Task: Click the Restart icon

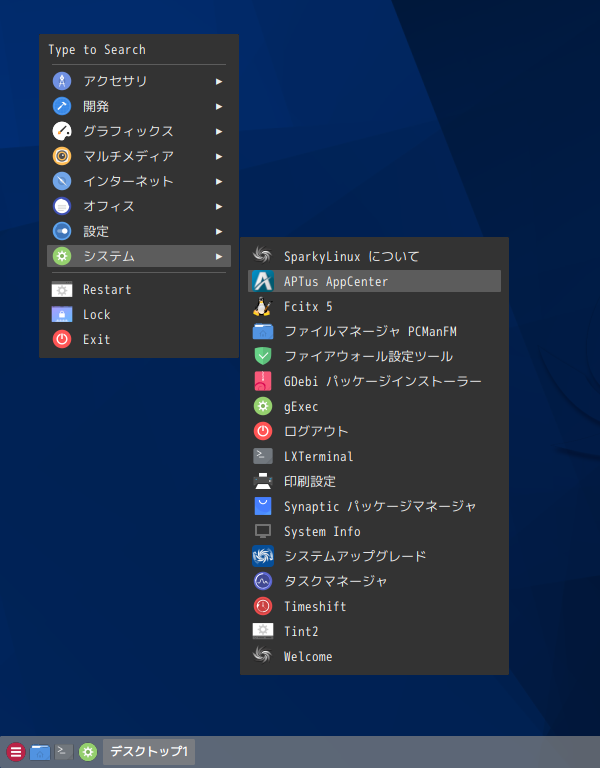Action: pos(62,289)
